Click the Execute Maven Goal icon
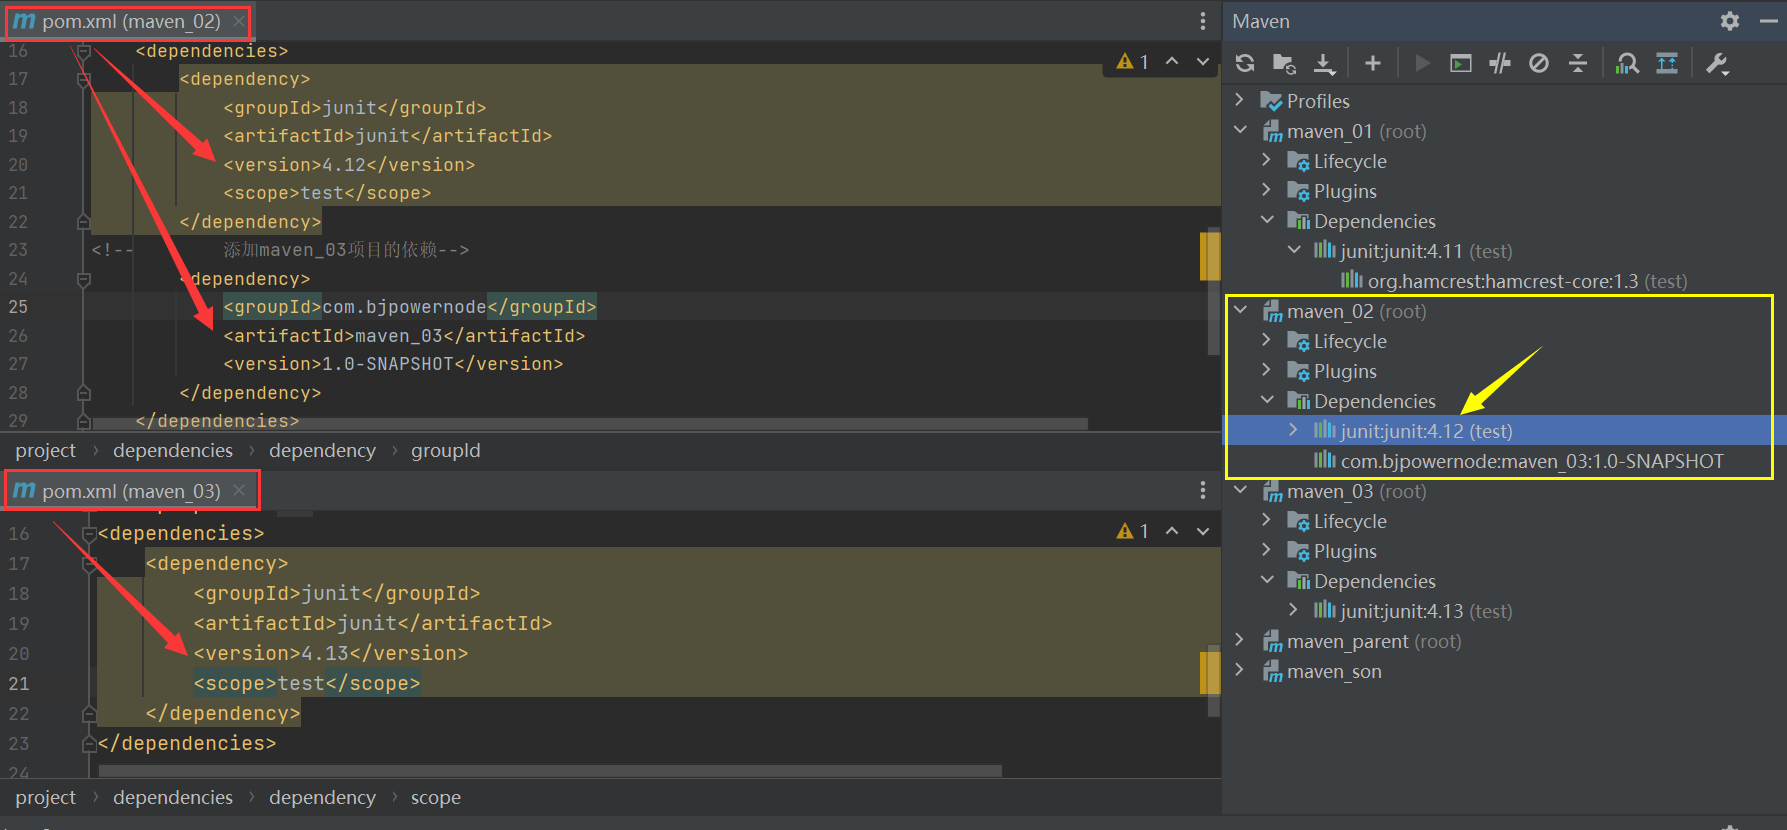The image size is (1787, 830). coord(1461,63)
